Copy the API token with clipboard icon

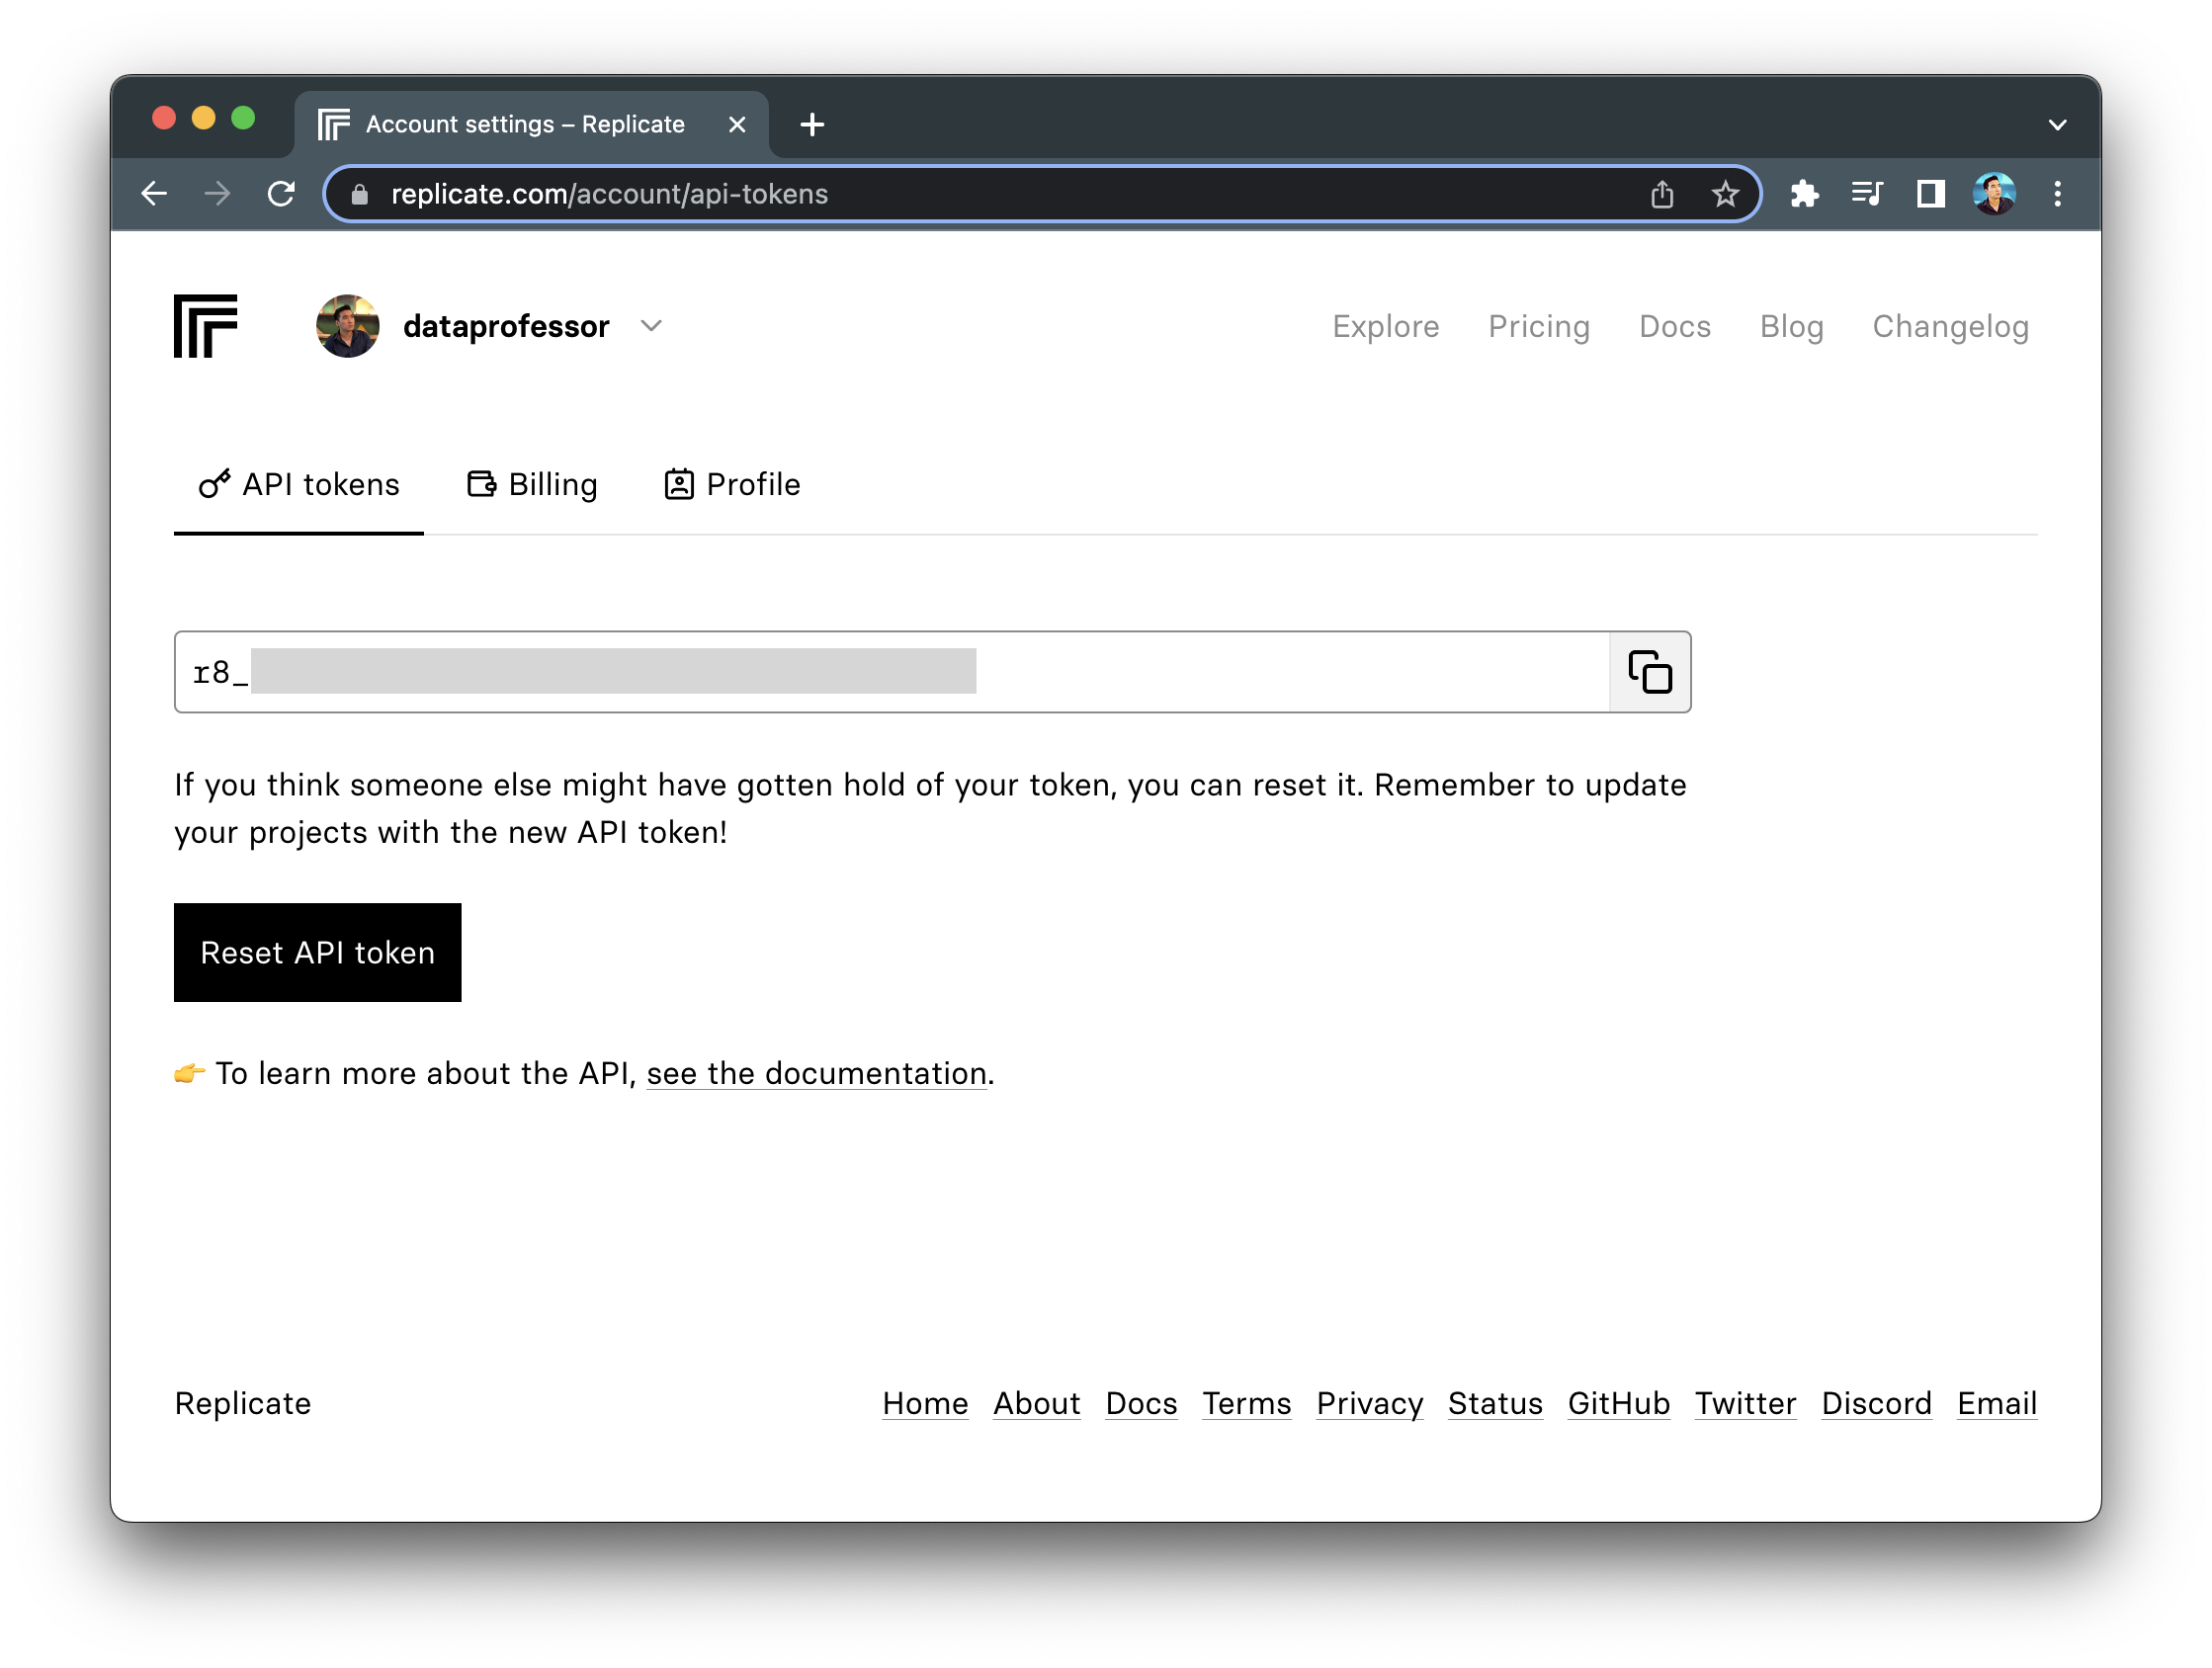(x=1649, y=672)
